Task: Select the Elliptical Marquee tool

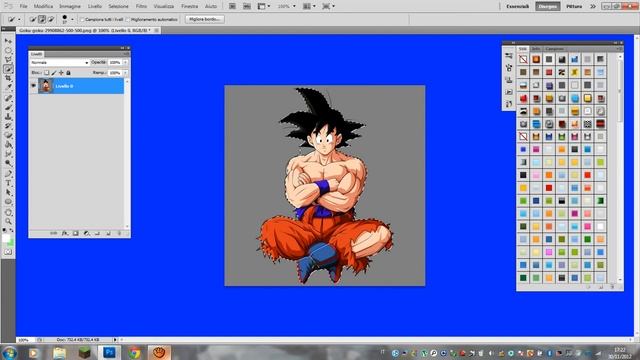Action: coord(8,50)
